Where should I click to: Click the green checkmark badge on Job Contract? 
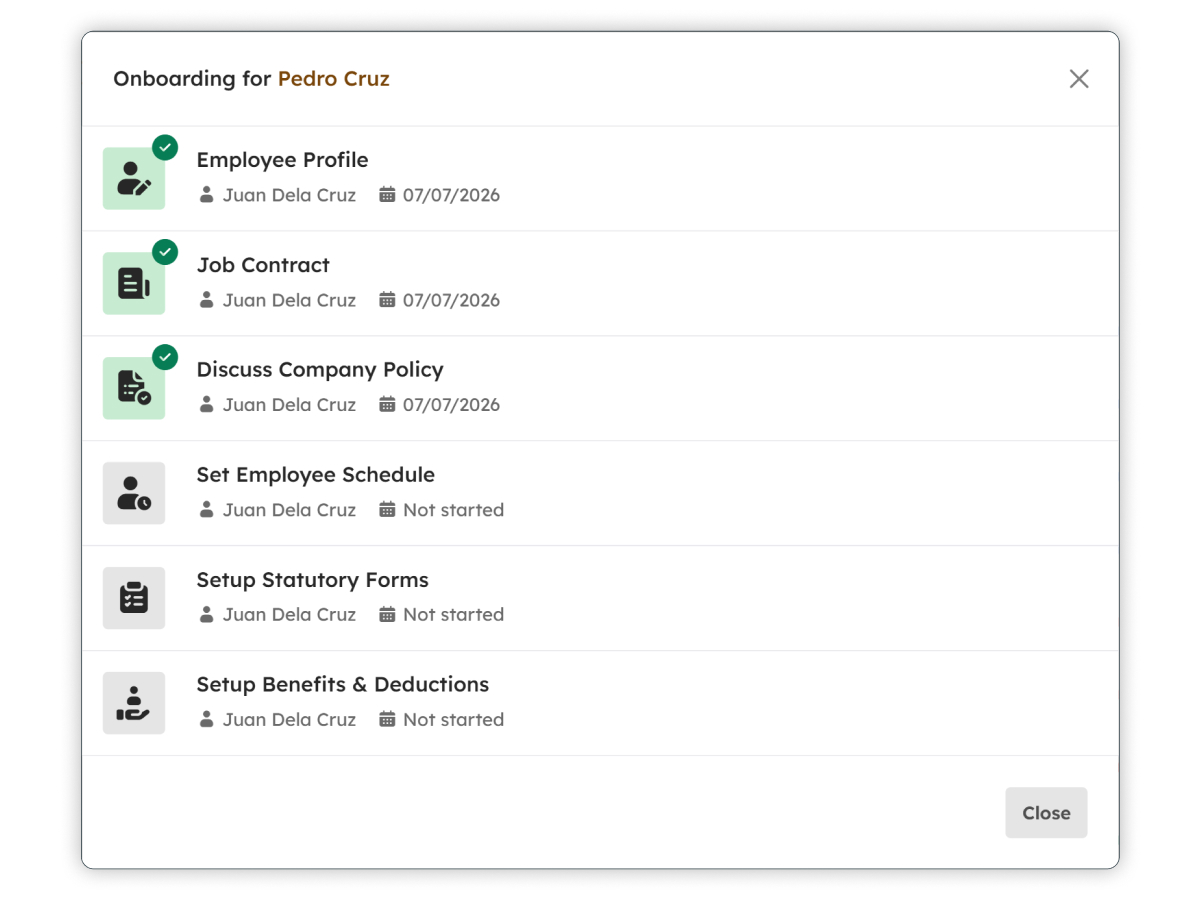165,252
